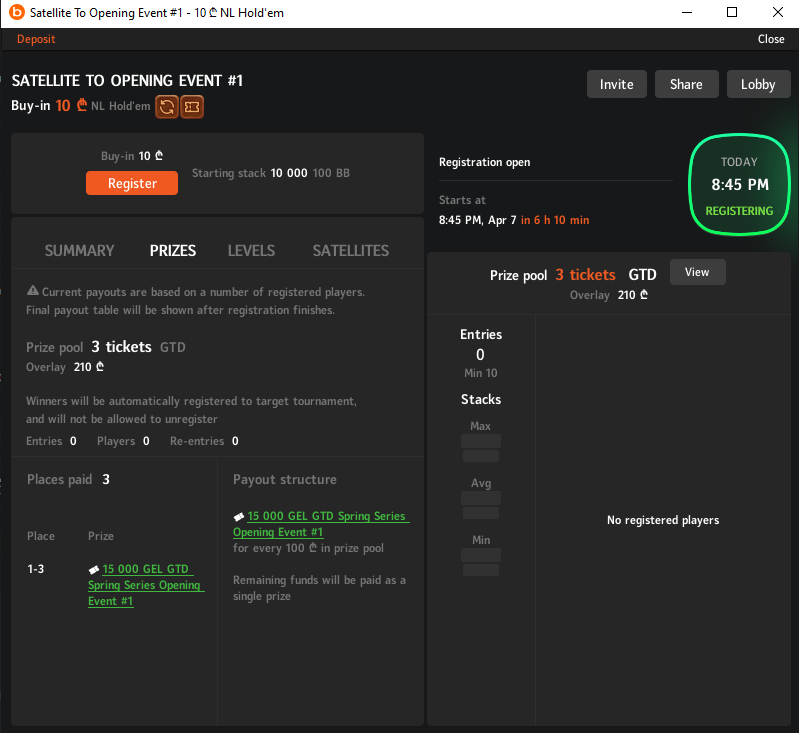
Task: Click 'No registered players' text
Action: coord(663,520)
